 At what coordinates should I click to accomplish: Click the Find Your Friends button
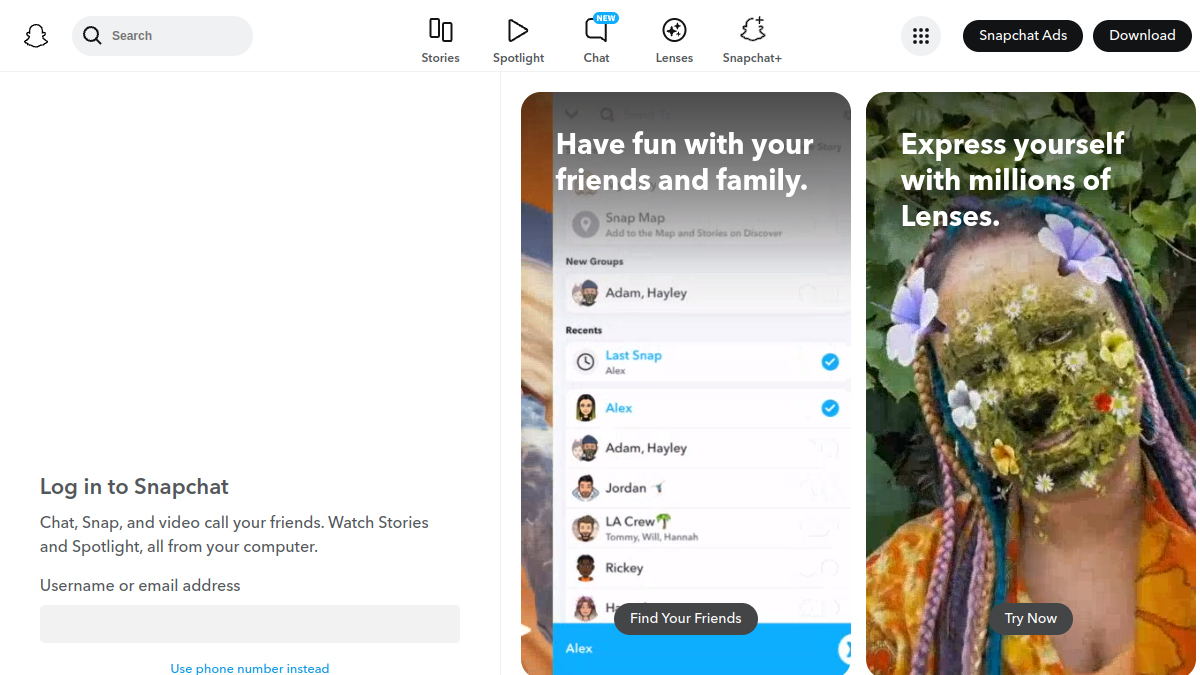point(686,618)
